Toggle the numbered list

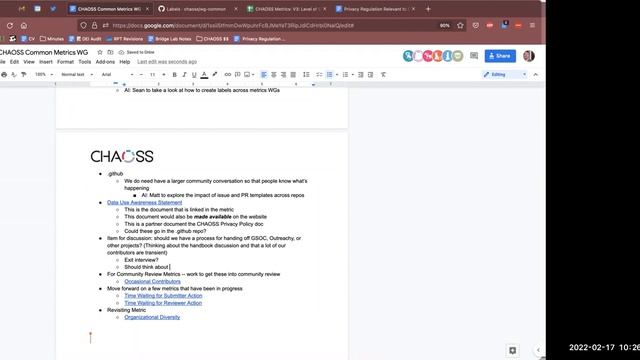[345, 75]
